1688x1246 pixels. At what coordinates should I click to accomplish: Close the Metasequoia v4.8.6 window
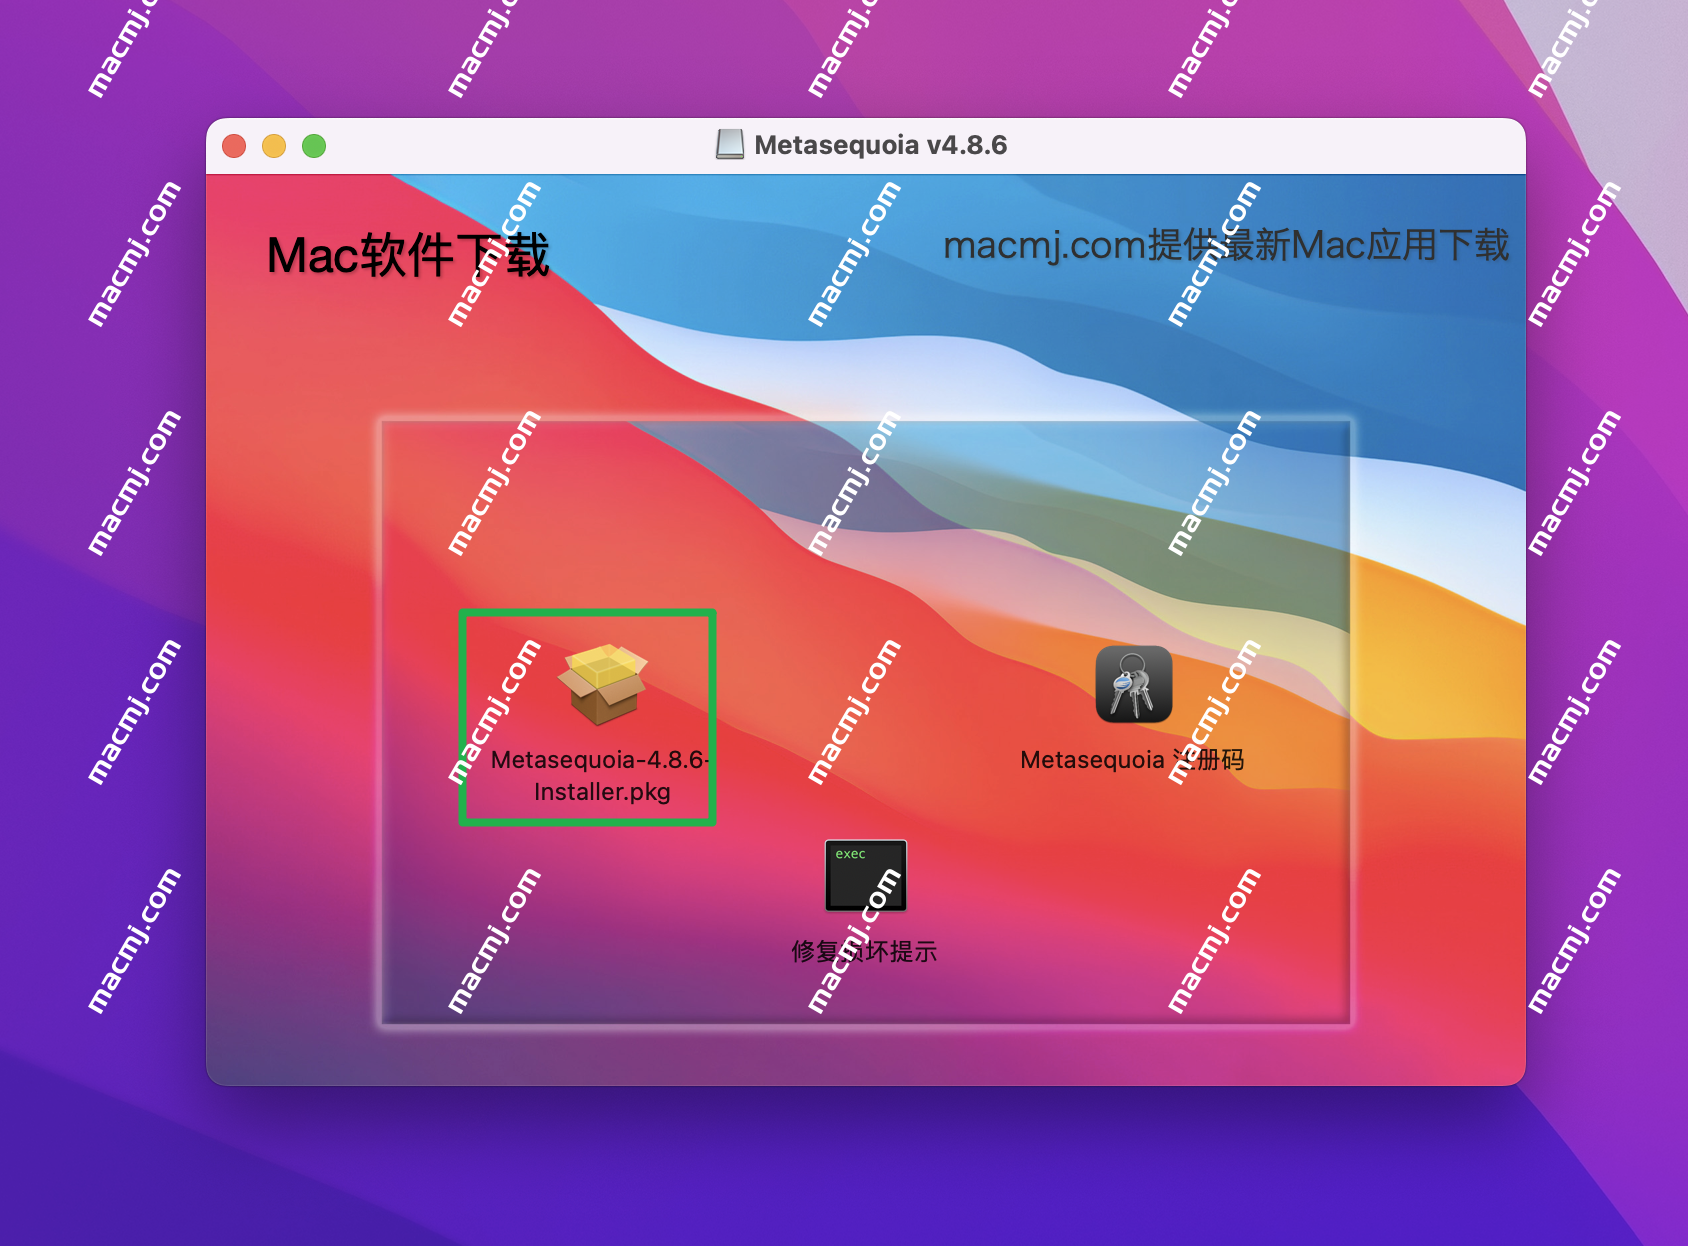click(x=234, y=146)
